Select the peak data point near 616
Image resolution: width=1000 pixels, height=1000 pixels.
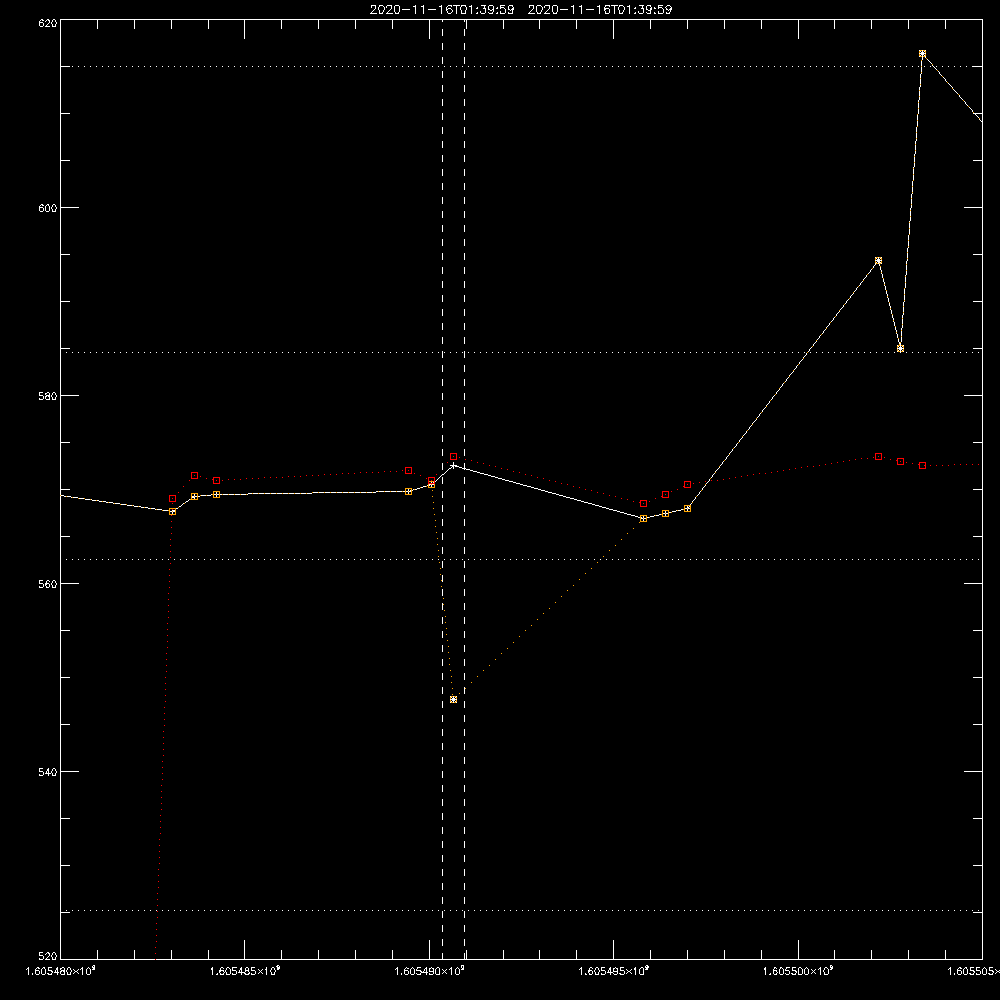pyautogui.click(x=922, y=54)
